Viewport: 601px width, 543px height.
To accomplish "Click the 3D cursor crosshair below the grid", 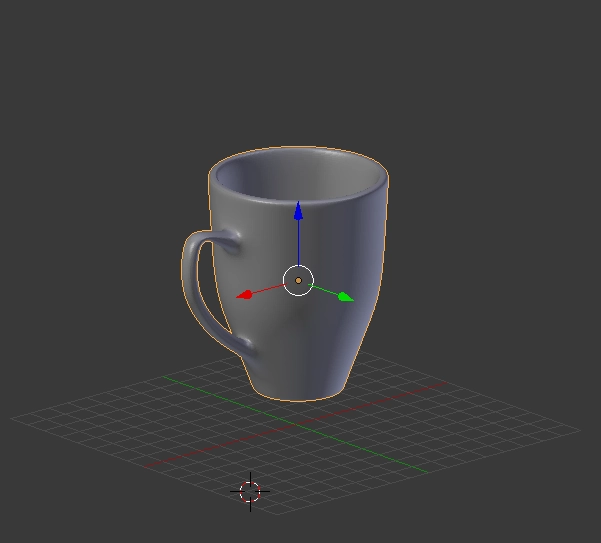I will coord(250,491).
